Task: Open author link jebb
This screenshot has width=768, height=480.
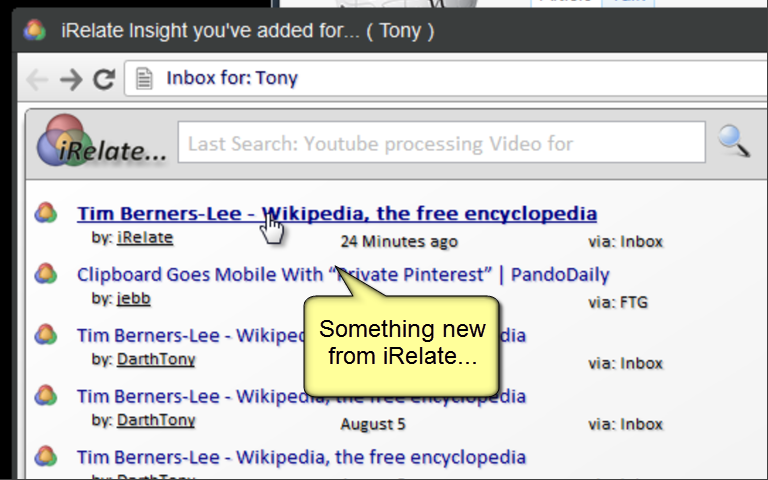Action: (x=133, y=298)
